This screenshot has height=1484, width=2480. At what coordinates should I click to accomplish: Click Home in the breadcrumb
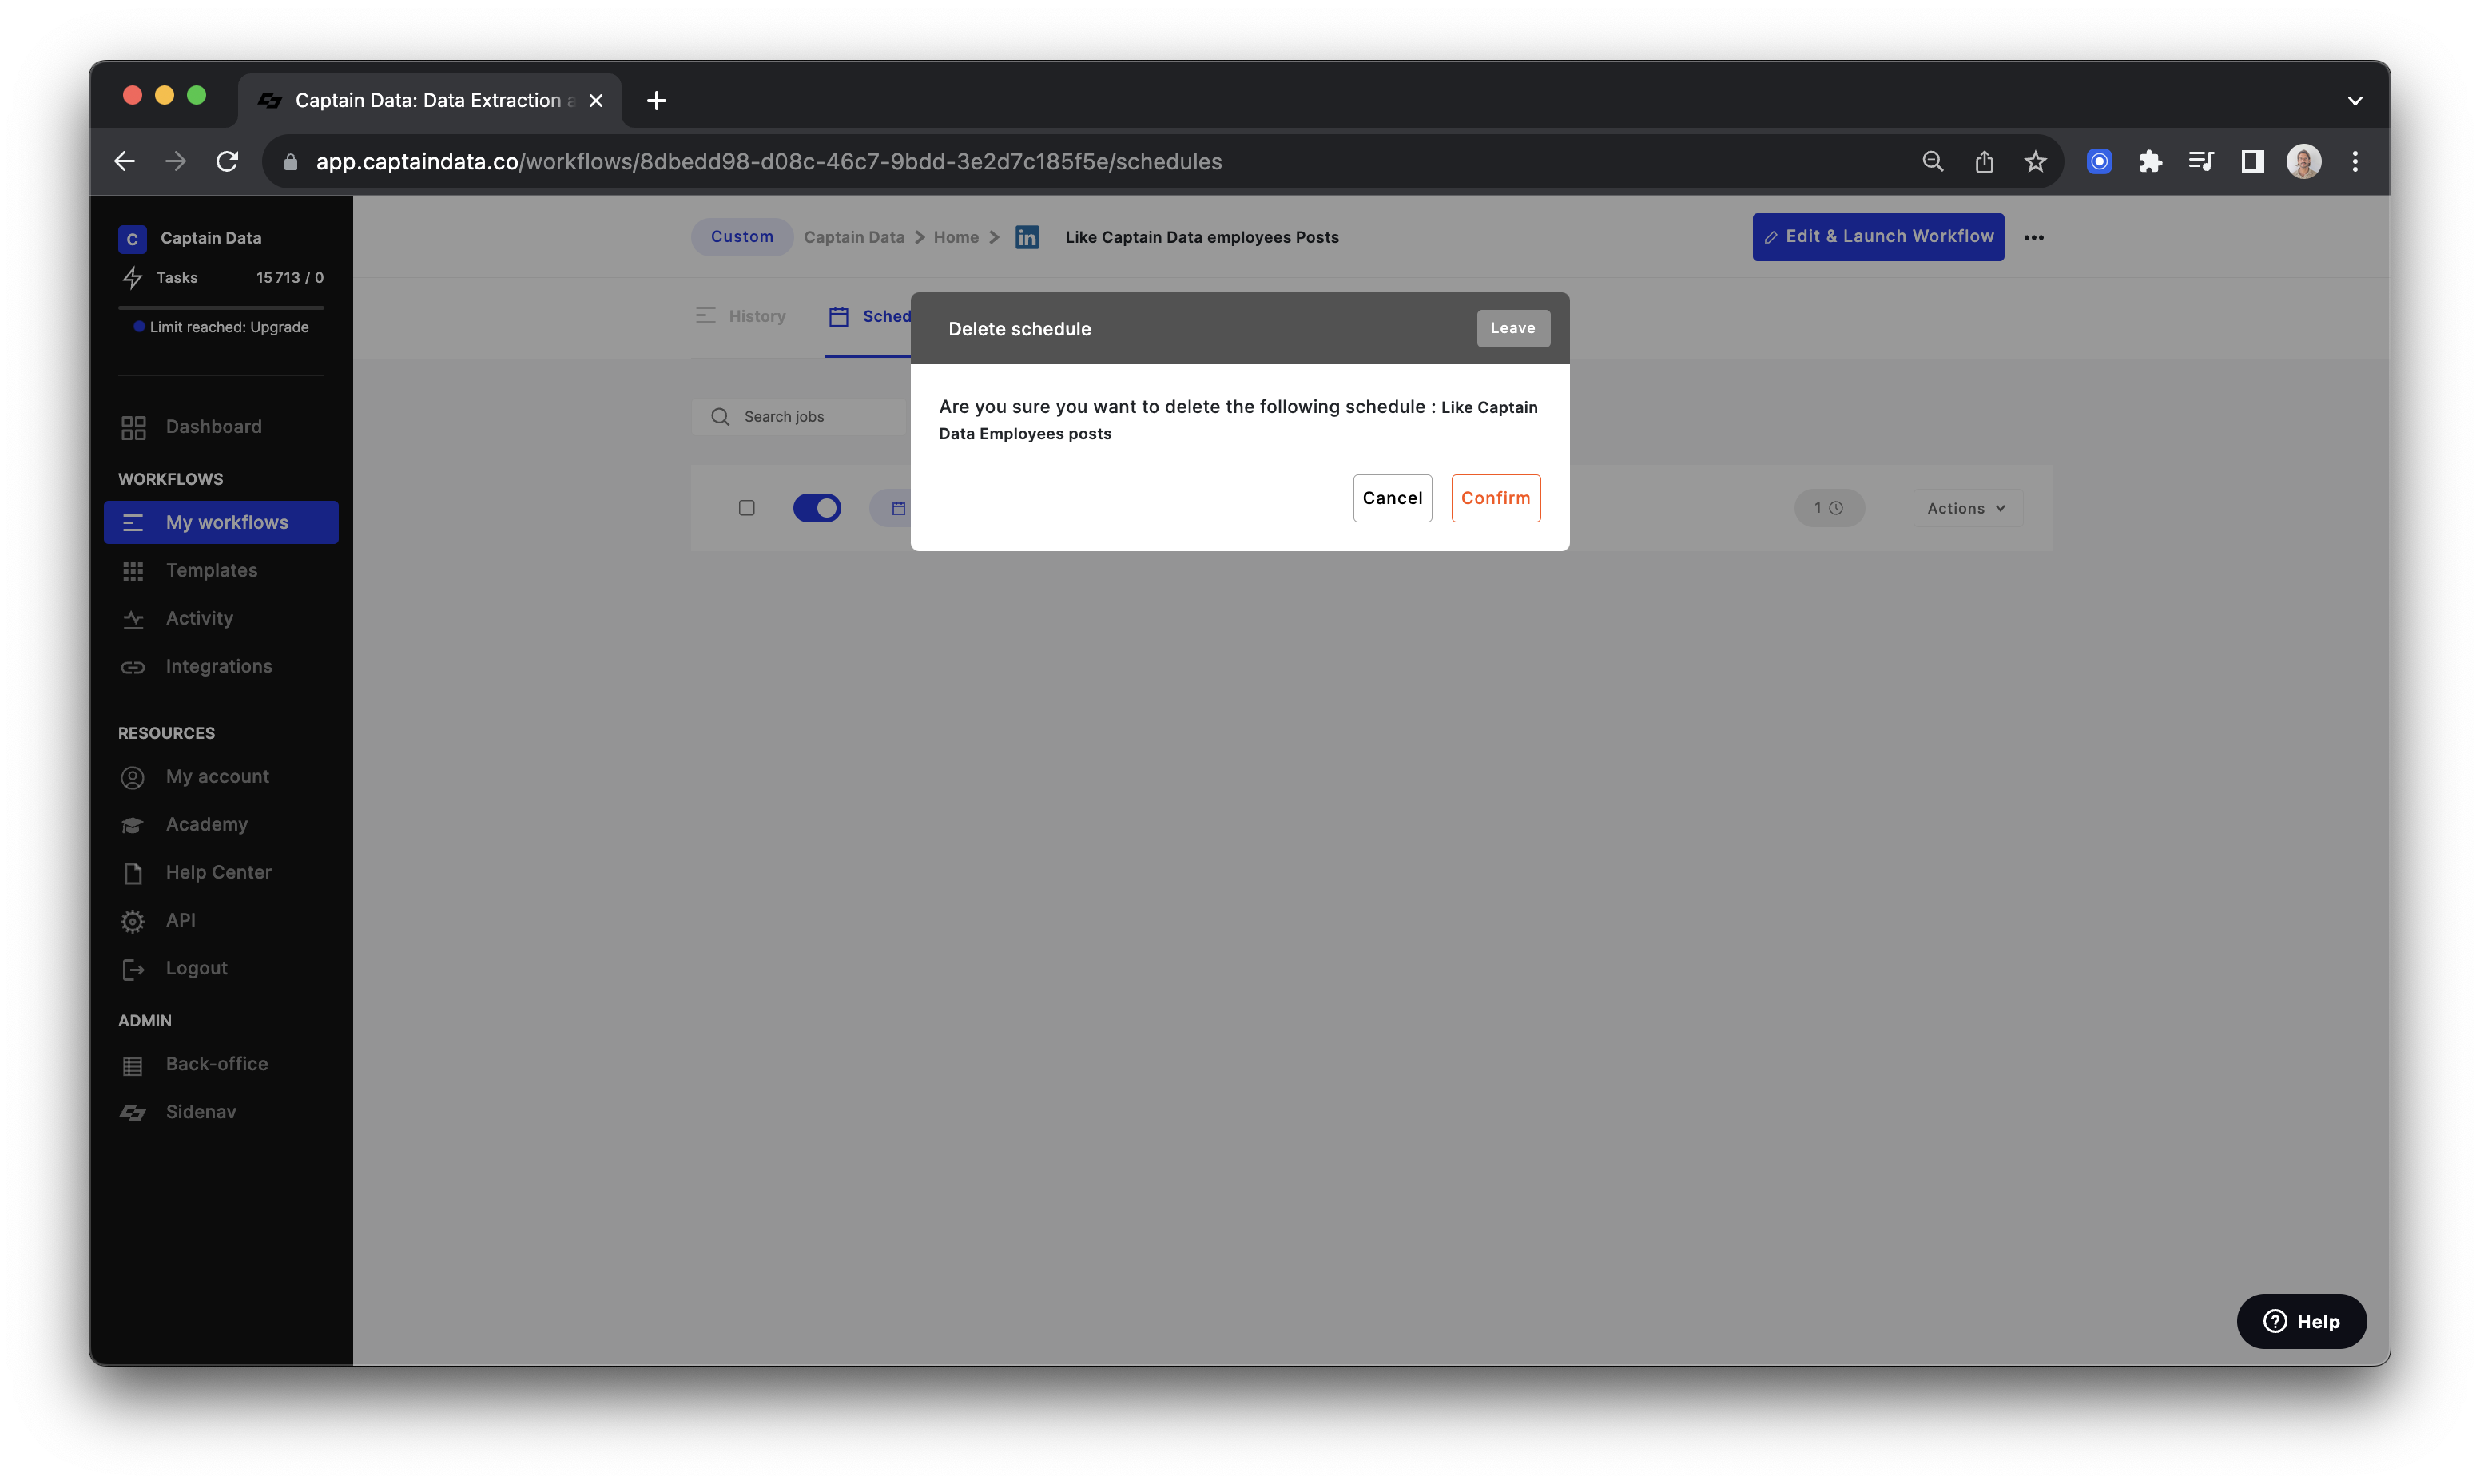[x=956, y=237]
